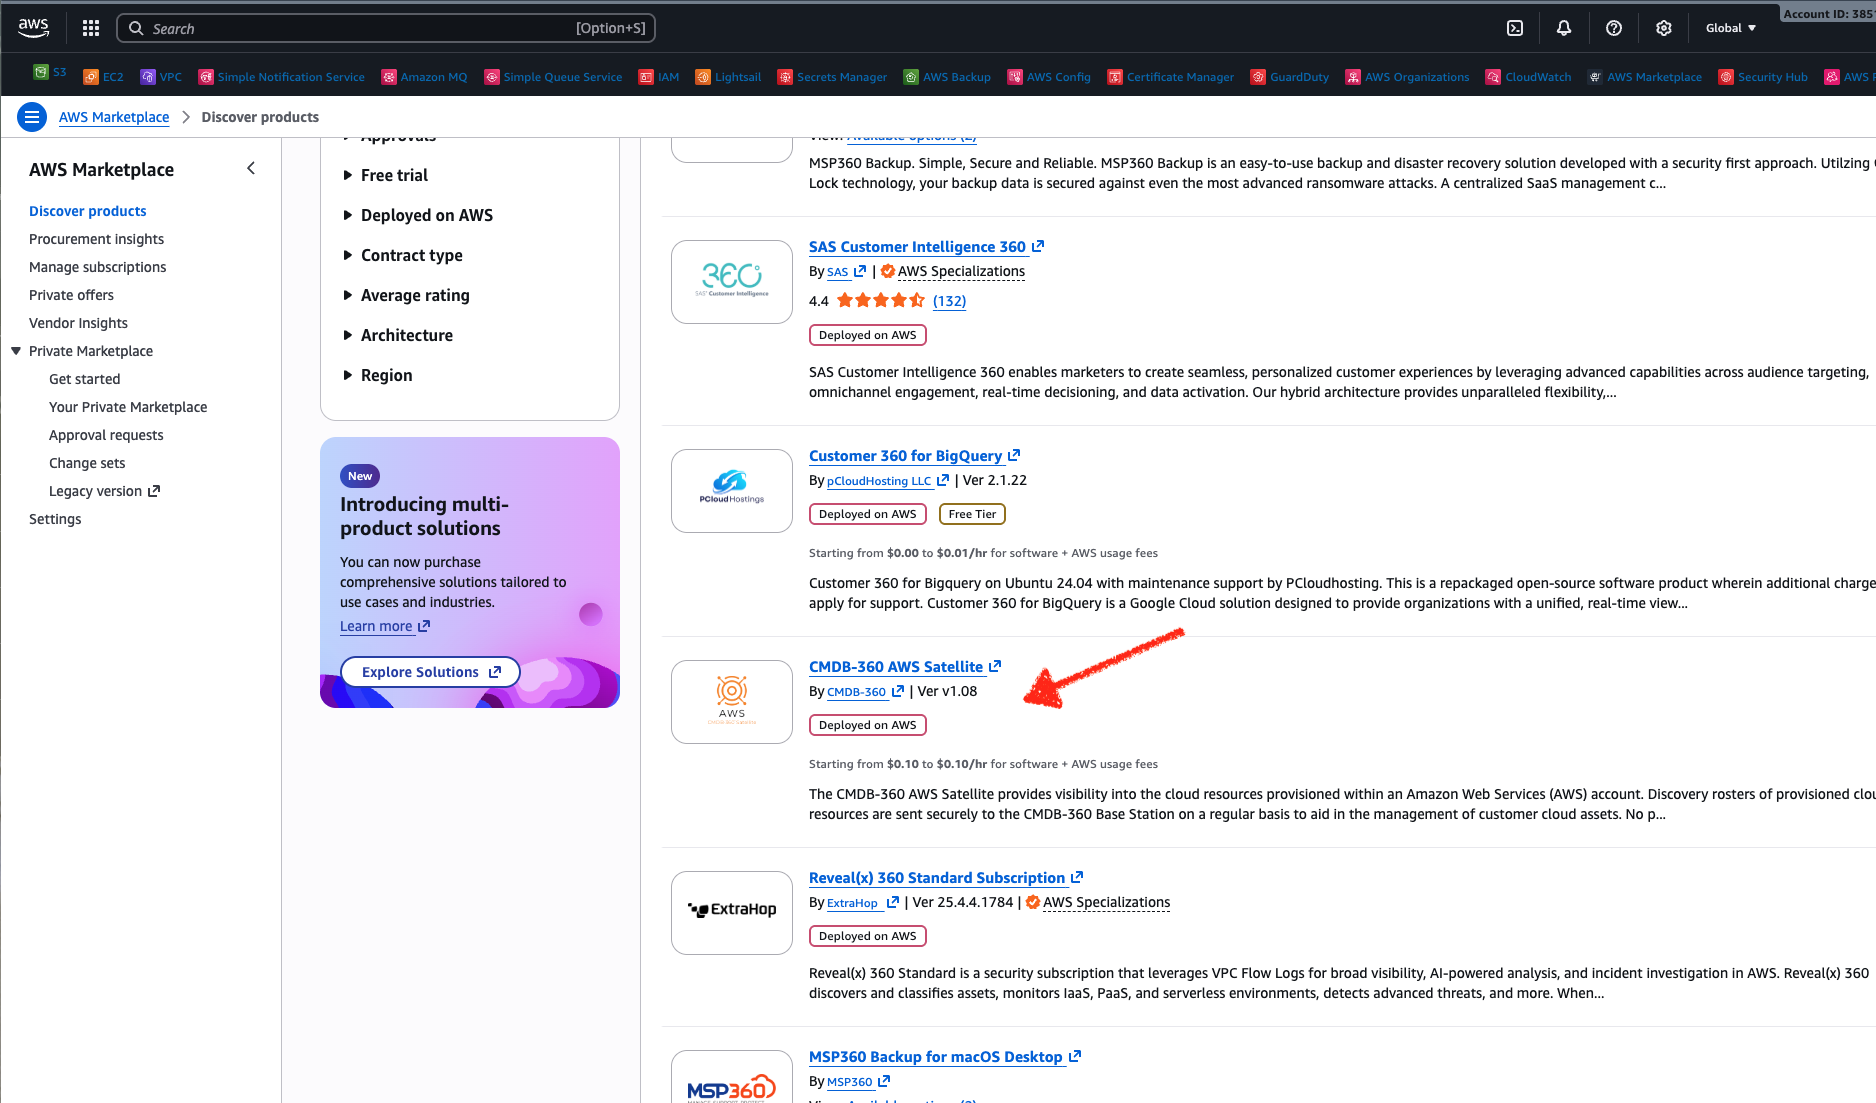Click the CMDB-360 AWS product logo
Screen dimensions: 1876x1103
click(x=732, y=702)
